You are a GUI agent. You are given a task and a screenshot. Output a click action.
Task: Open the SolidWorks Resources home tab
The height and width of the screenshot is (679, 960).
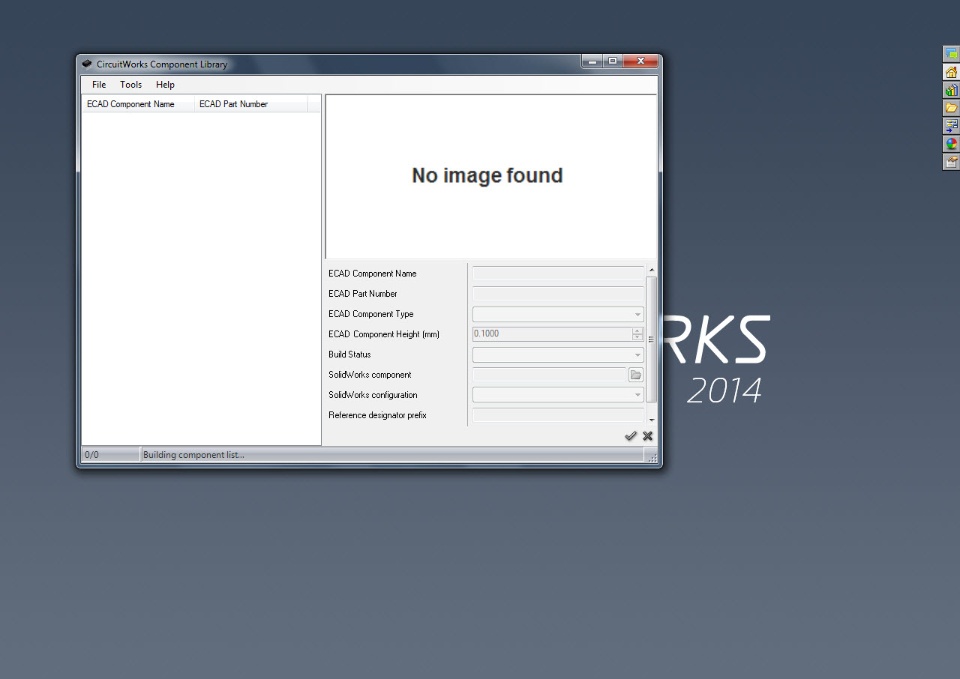click(x=951, y=72)
